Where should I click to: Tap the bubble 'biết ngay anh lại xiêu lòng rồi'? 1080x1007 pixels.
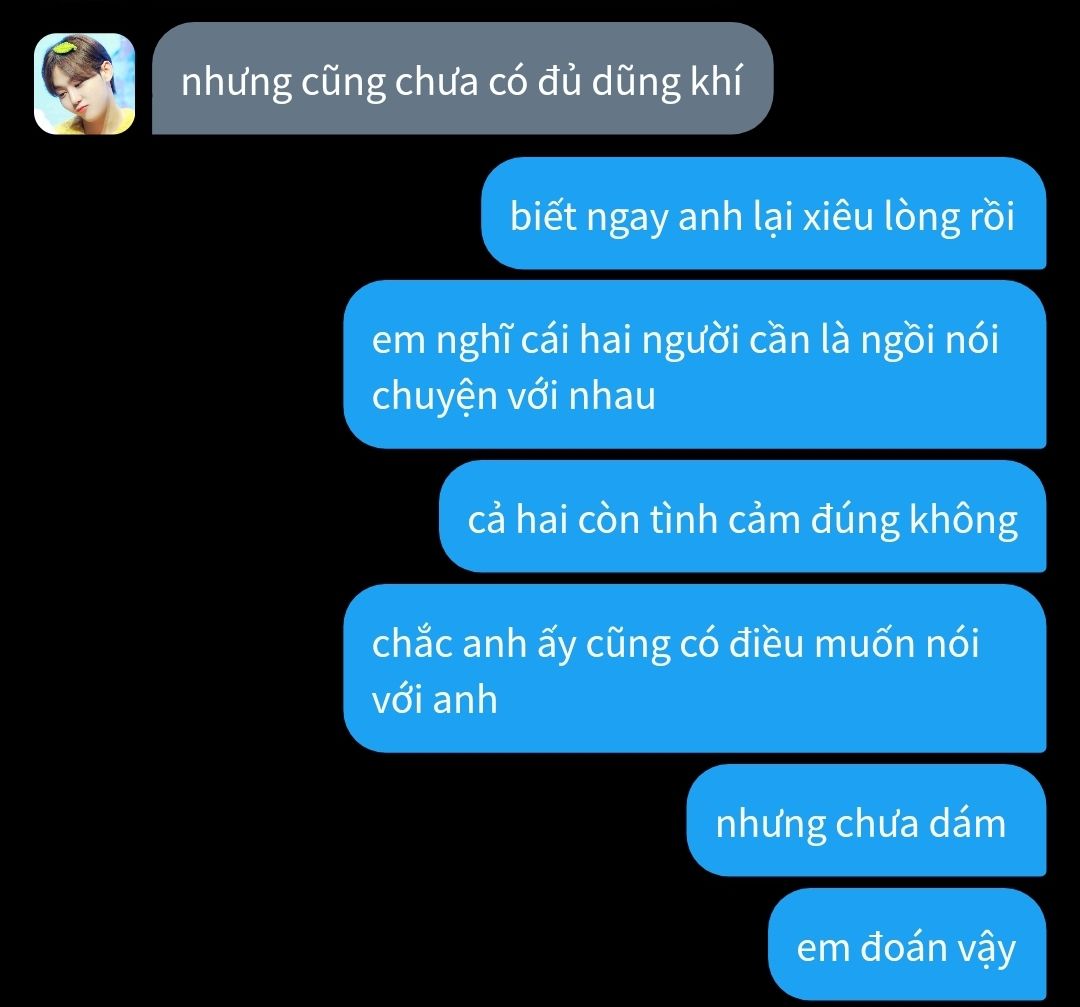(x=763, y=213)
